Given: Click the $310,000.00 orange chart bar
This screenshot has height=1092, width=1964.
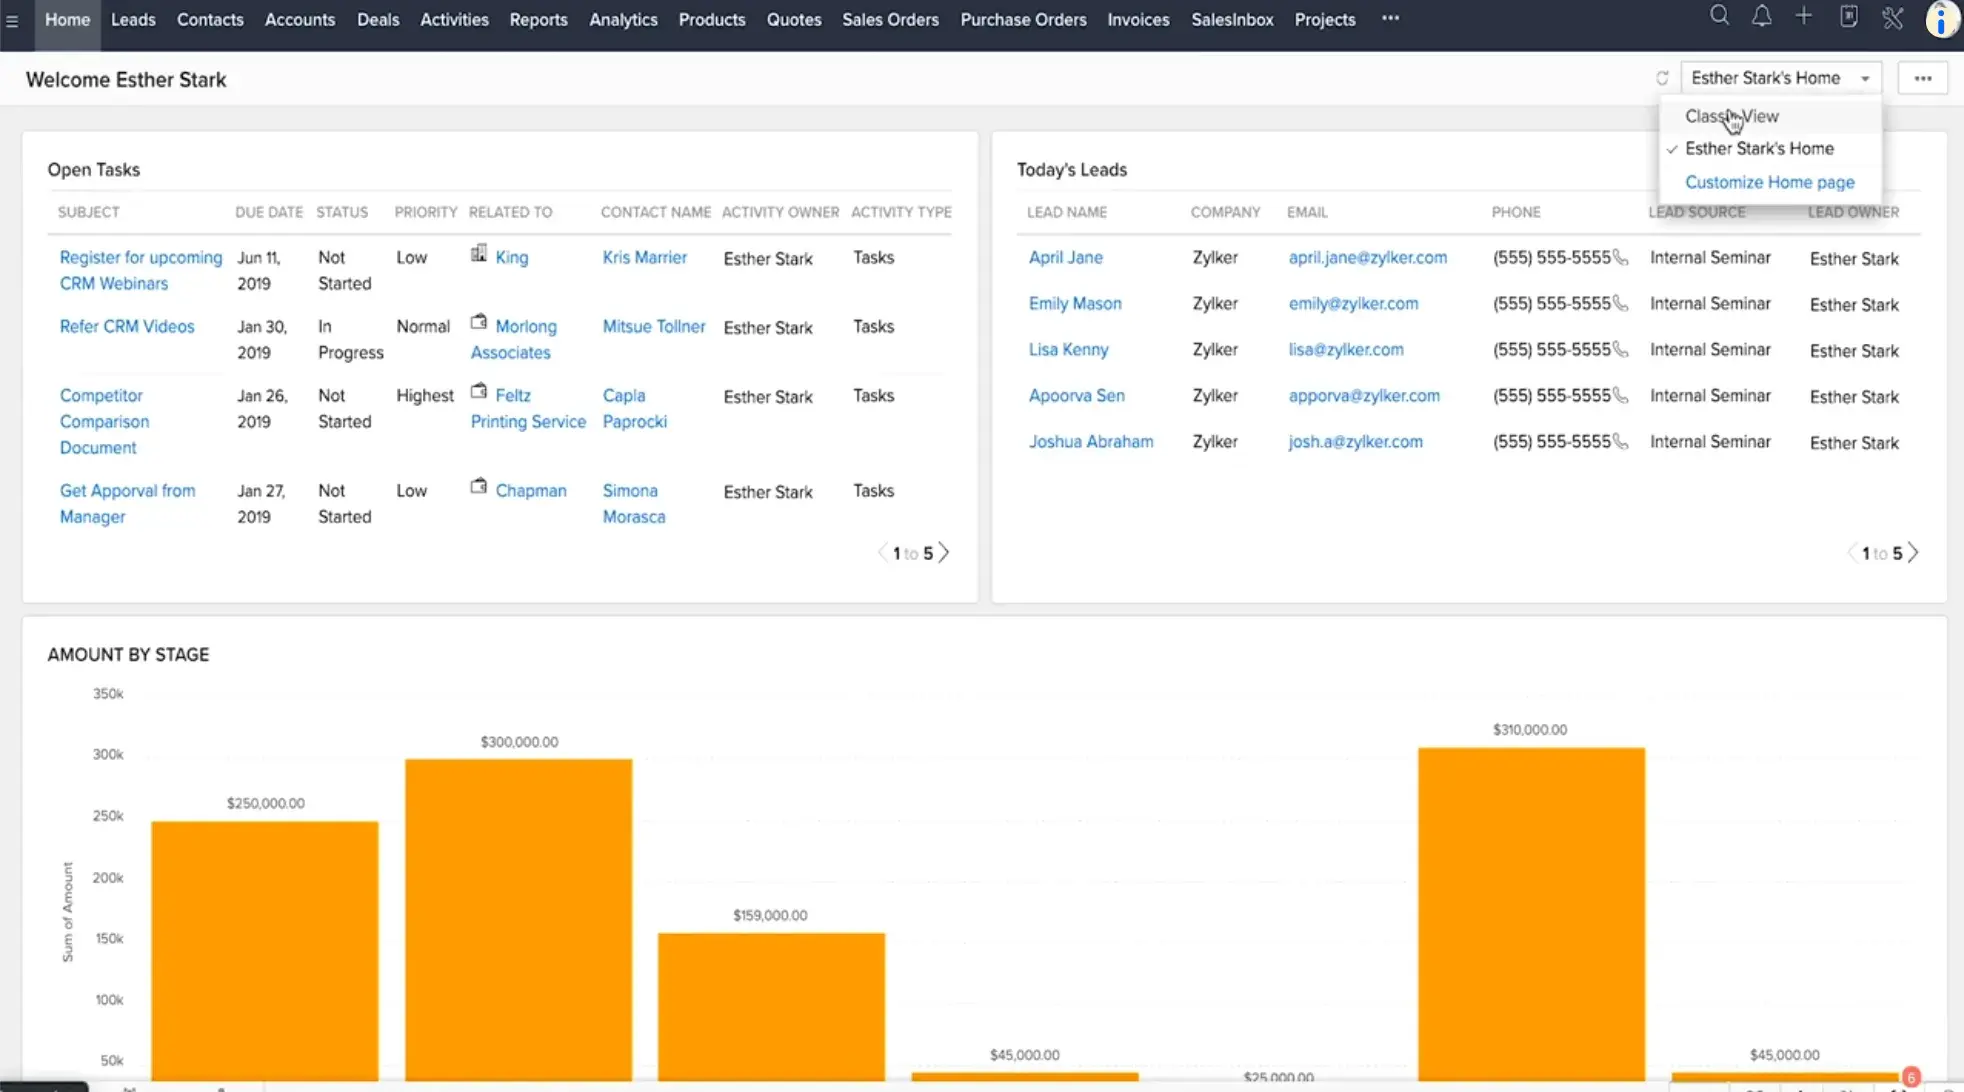Looking at the screenshot, I should [x=1531, y=910].
